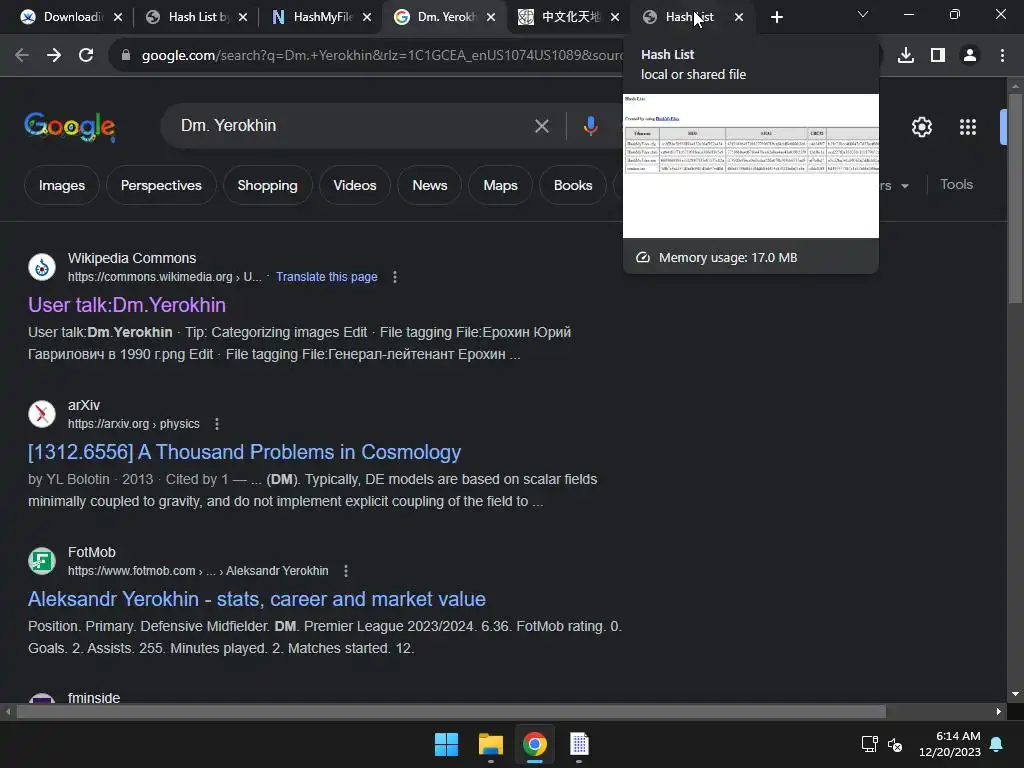Click the address bar URL
The image size is (1024, 768).
click(382, 56)
